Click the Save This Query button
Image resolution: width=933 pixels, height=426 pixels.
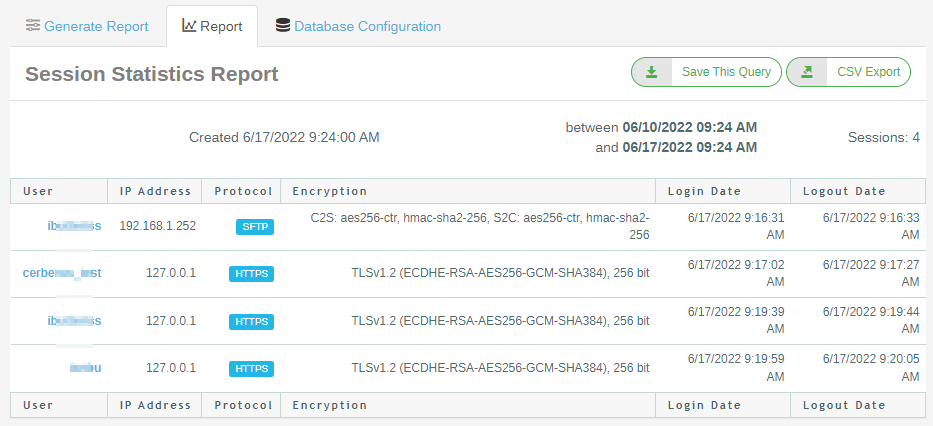(x=706, y=72)
